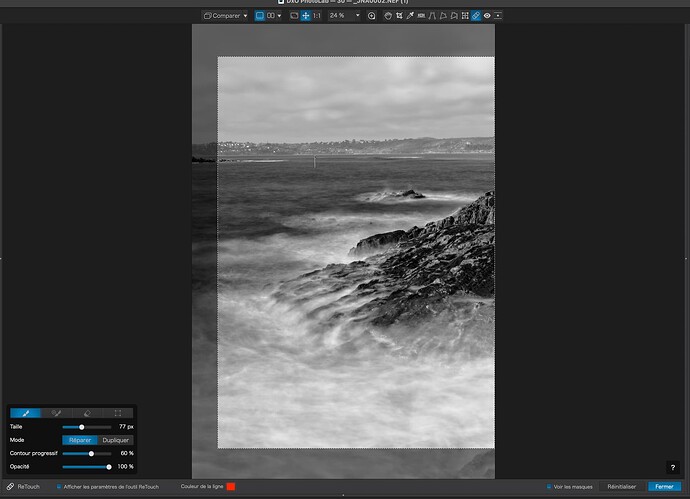This screenshot has height=499, width=690.
Task: Click the zoom magnifier plus icon
Action: (x=371, y=16)
